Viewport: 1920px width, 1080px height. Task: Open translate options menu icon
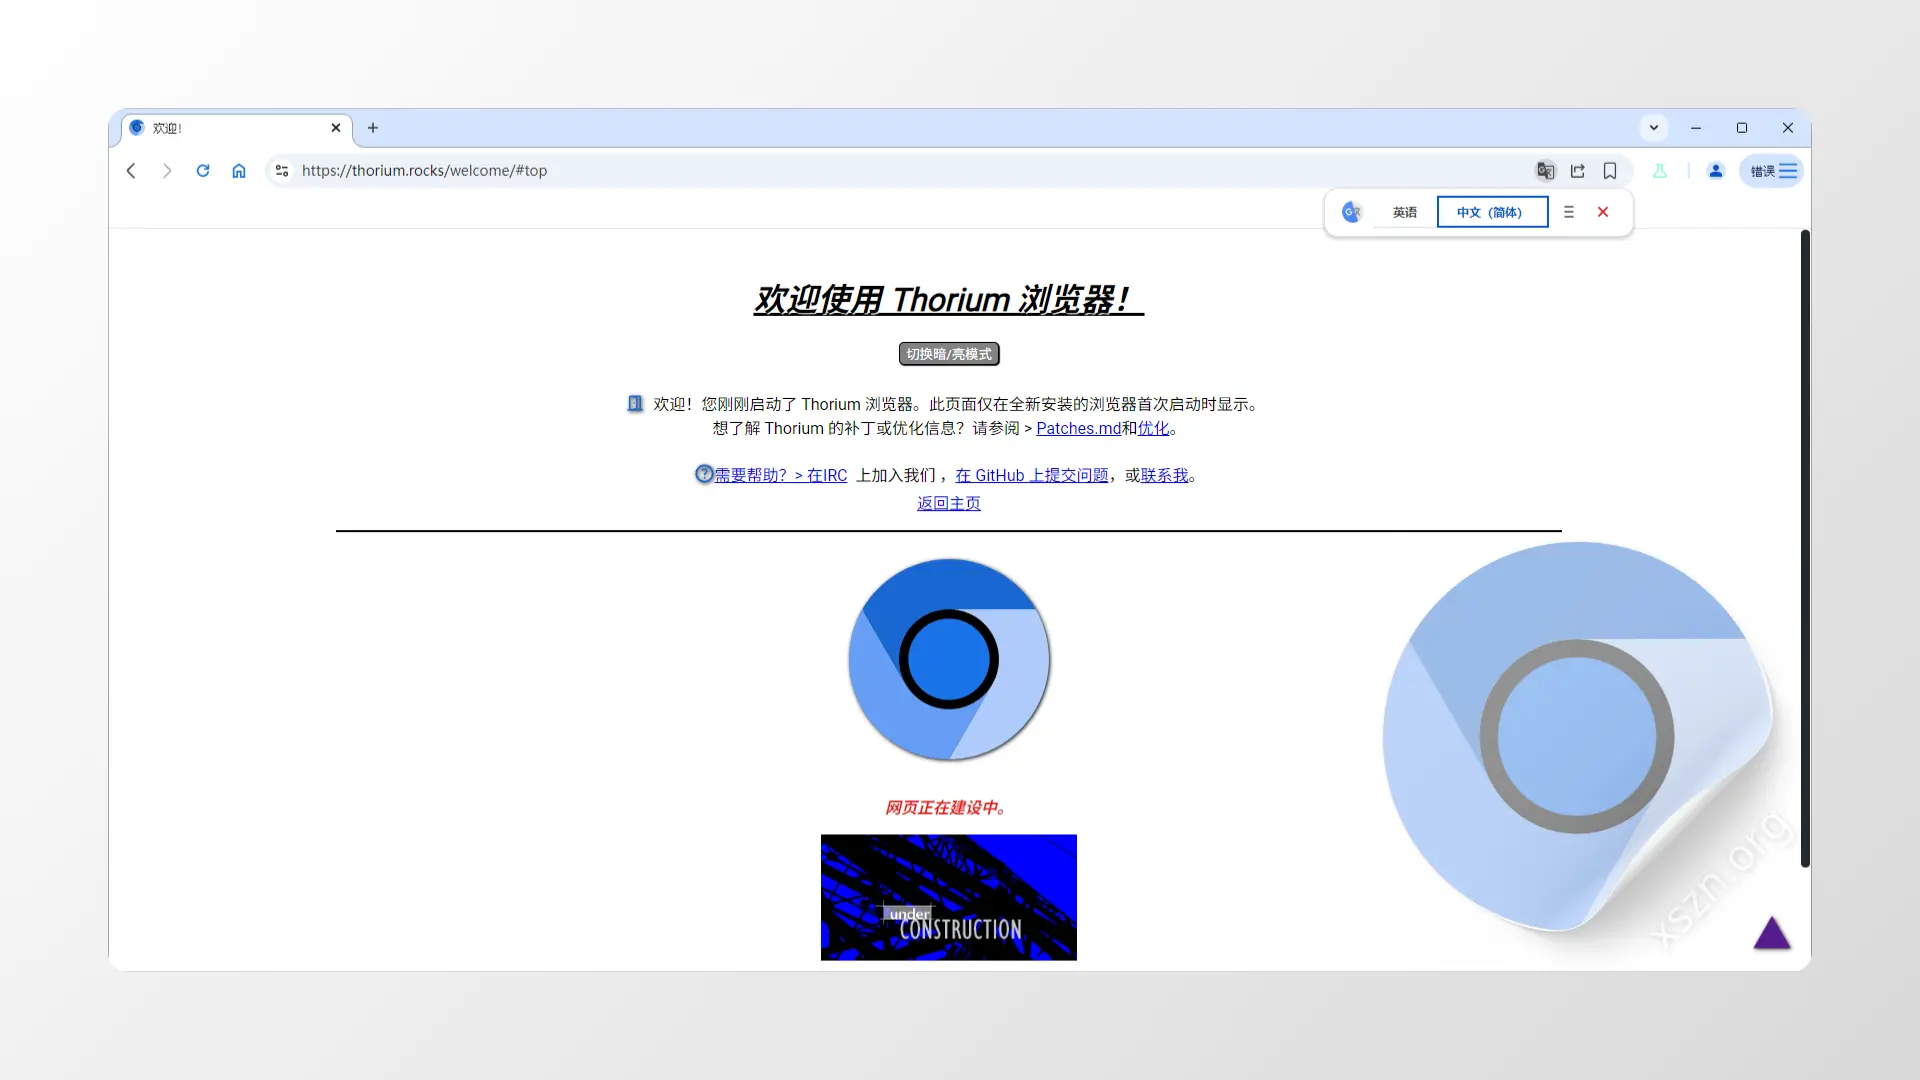click(1569, 212)
